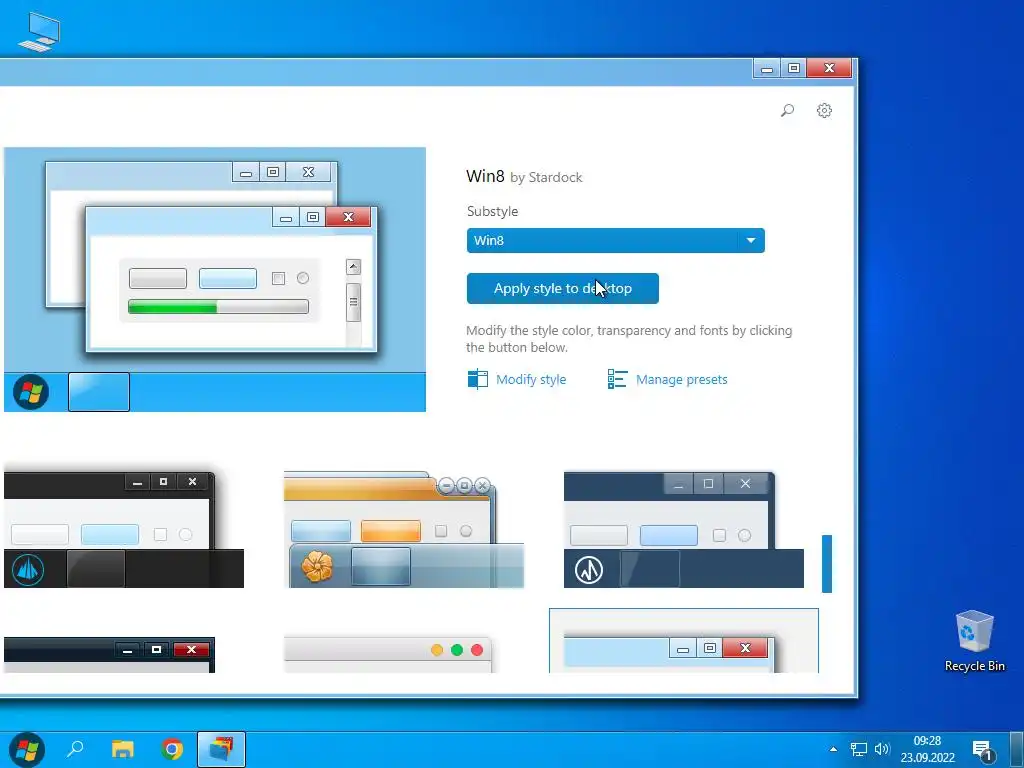Select the dark style with red close button
Image resolution: width=1024 pixels, height=768 pixels.
pyautogui.click(x=109, y=654)
